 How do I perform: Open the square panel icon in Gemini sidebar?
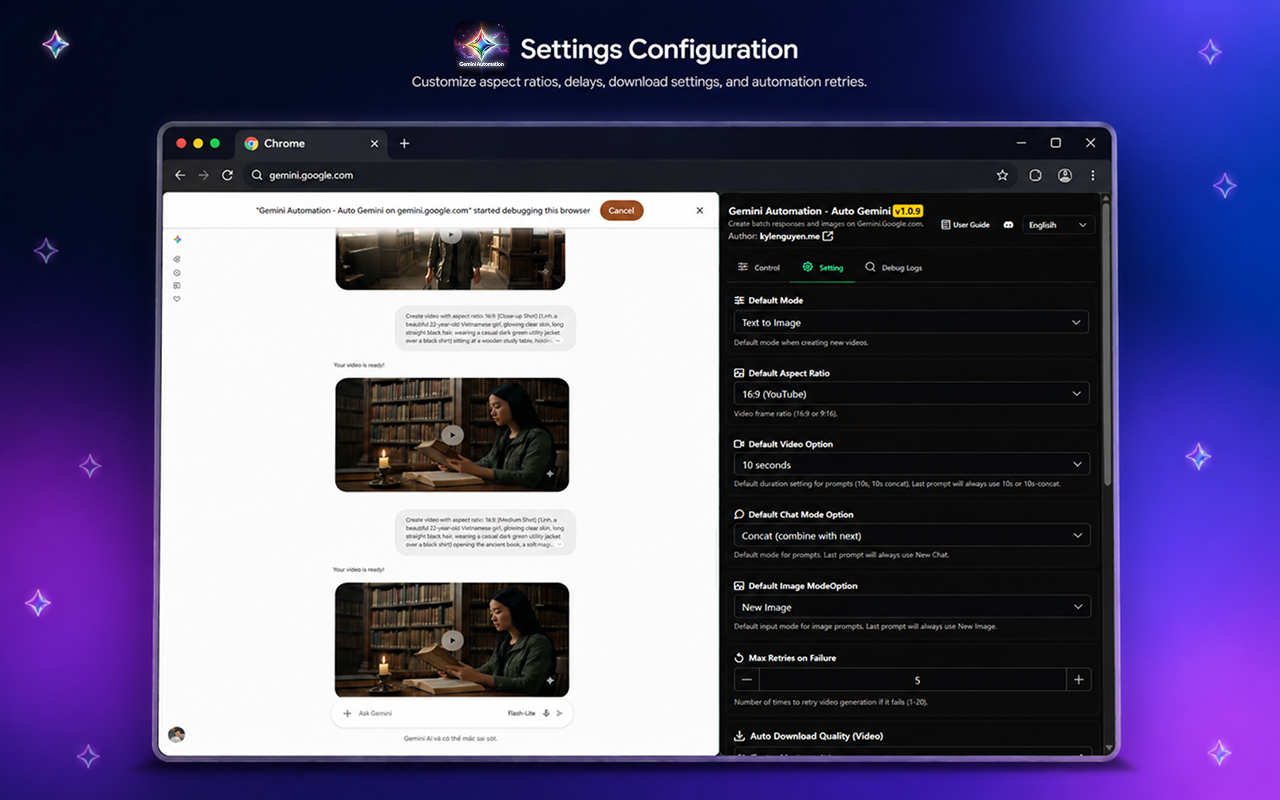click(x=177, y=285)
